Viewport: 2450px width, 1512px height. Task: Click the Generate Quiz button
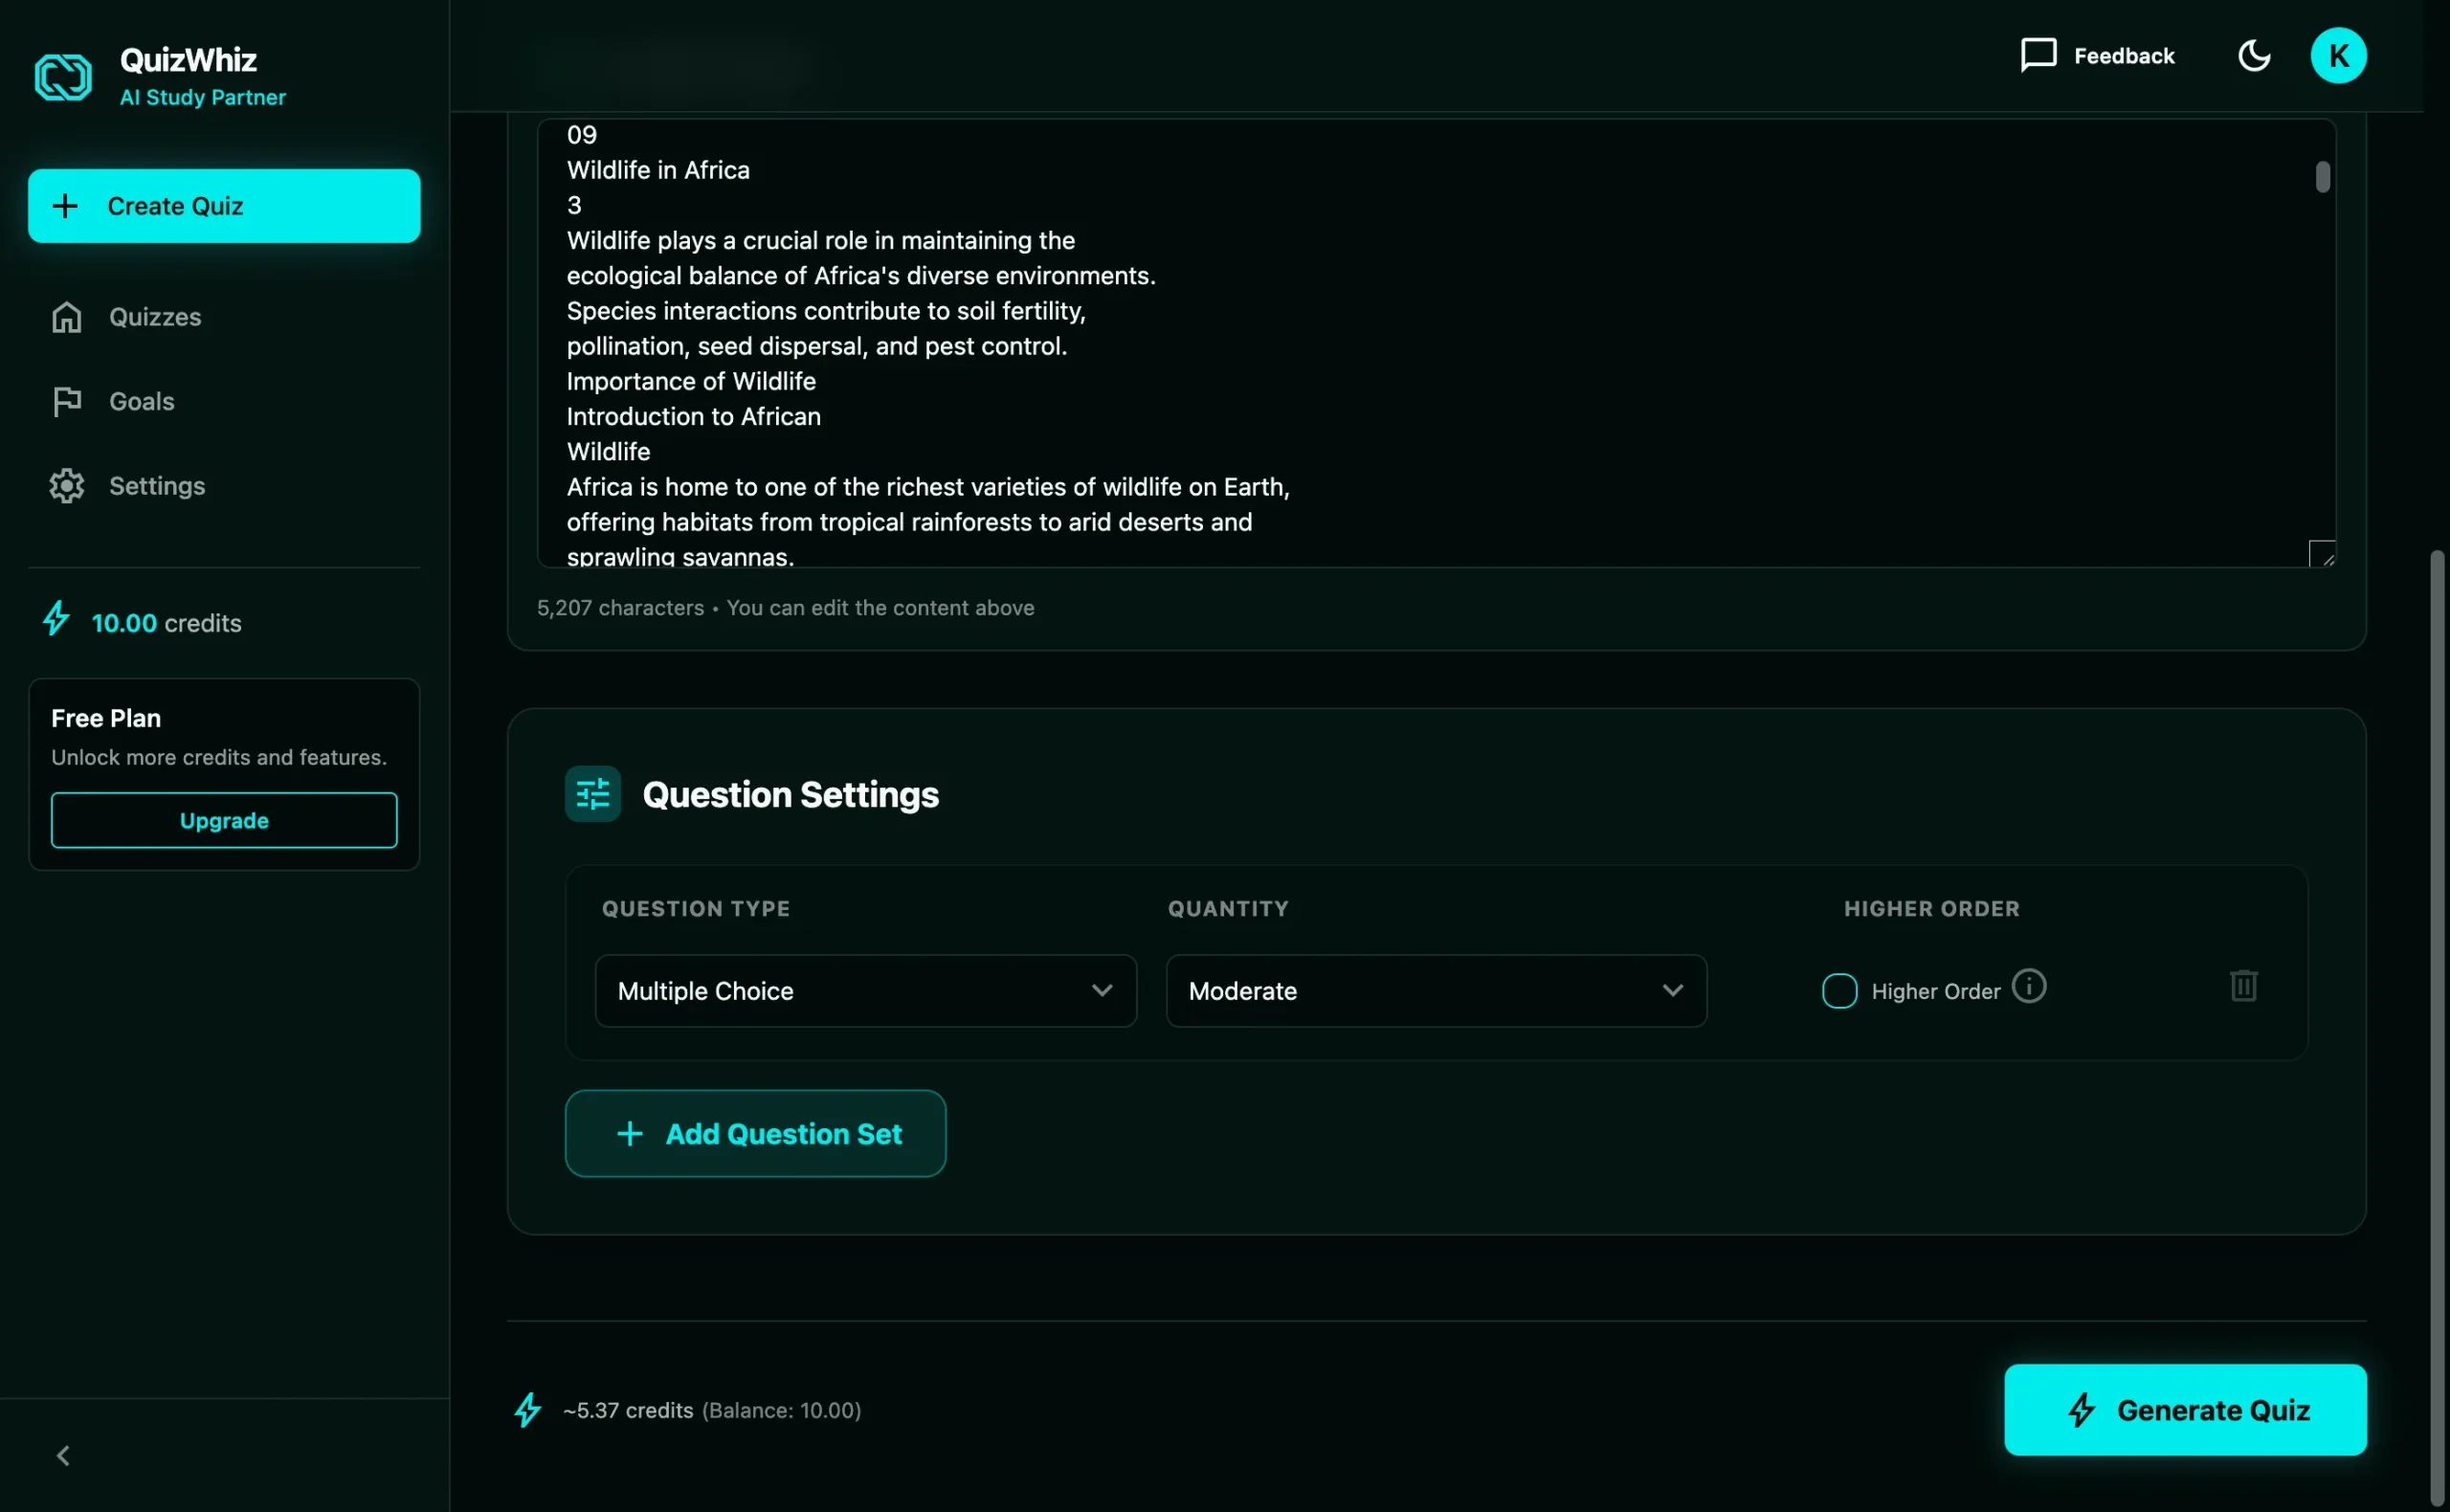(2185, 1410)
